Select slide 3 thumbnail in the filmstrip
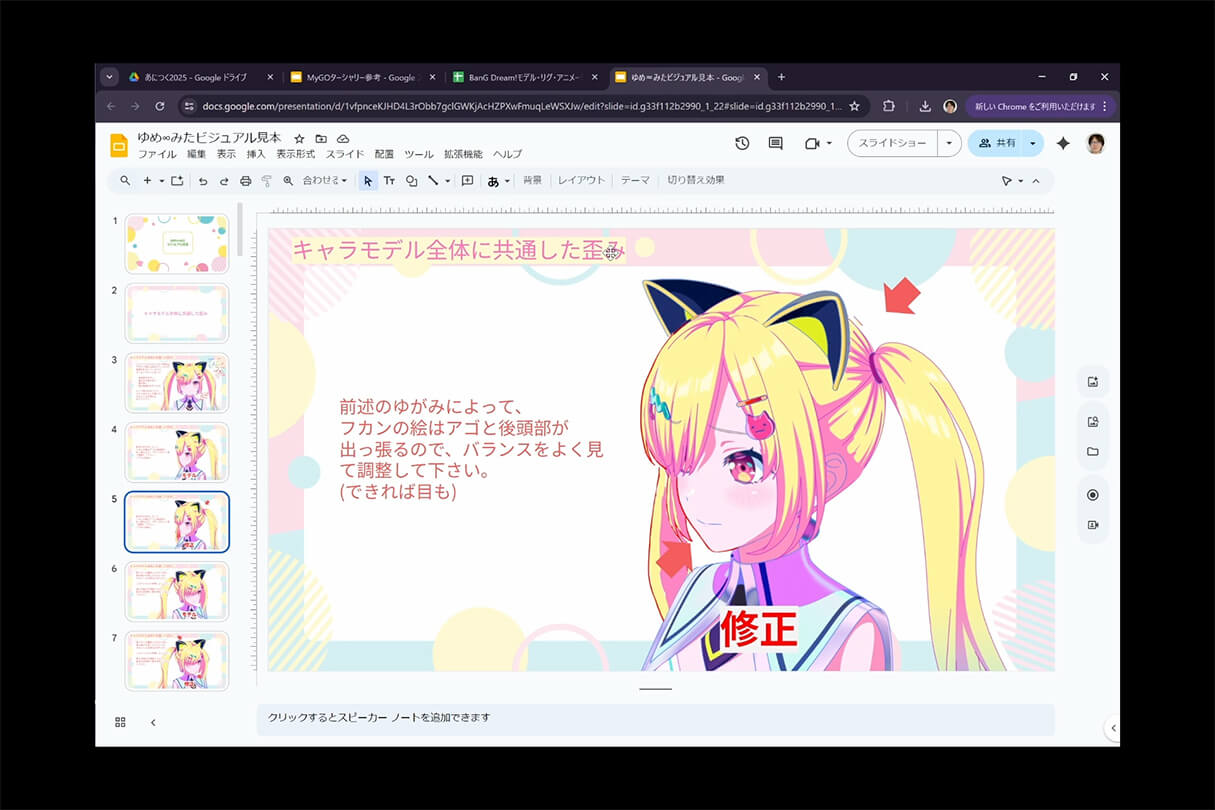The width and height of the screenshot is (1215, 810). click(x=177, y=382)
